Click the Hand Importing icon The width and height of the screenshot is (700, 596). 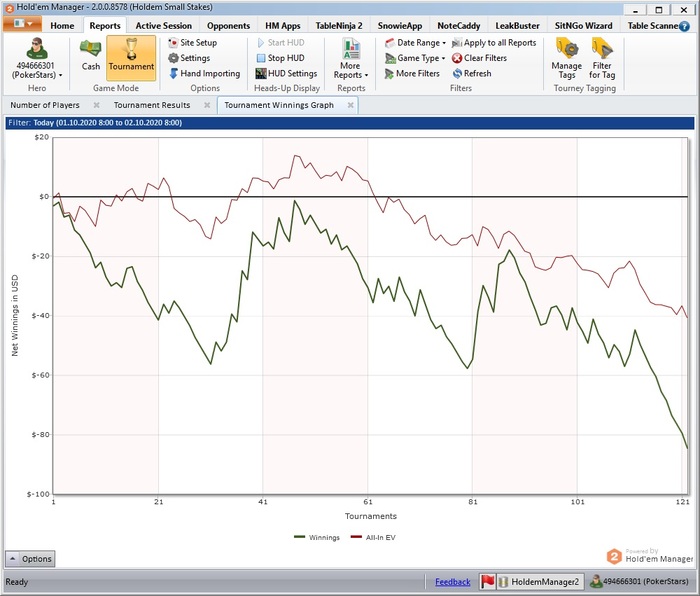(x=173, y=73)
